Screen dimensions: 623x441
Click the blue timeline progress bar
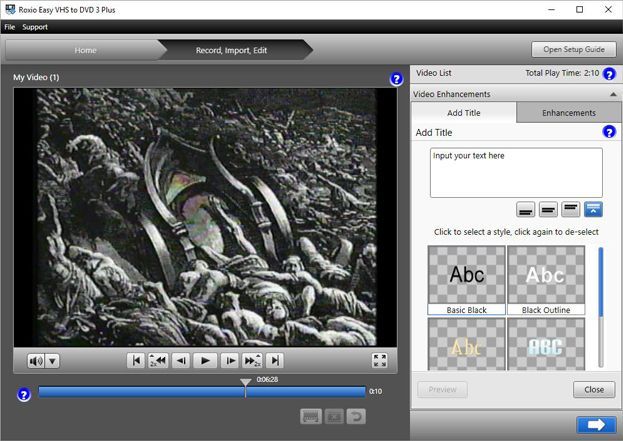click(x=201, y=392)
